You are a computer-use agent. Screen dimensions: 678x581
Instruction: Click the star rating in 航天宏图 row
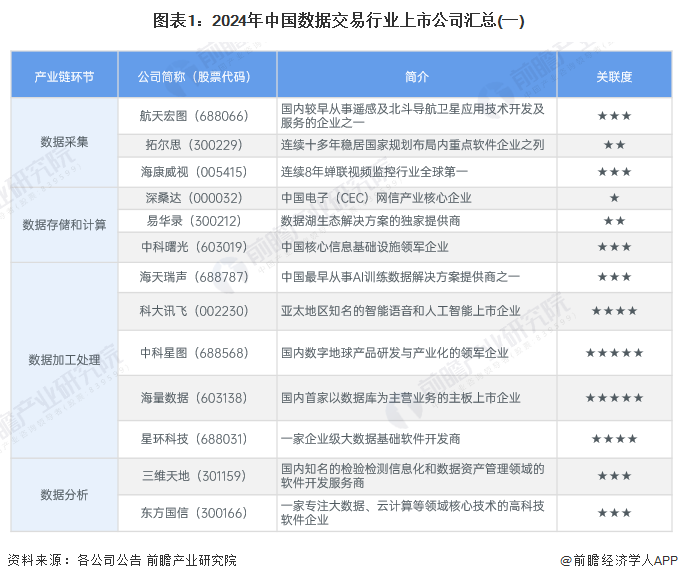pyautogui.click(x=614, y=116)
